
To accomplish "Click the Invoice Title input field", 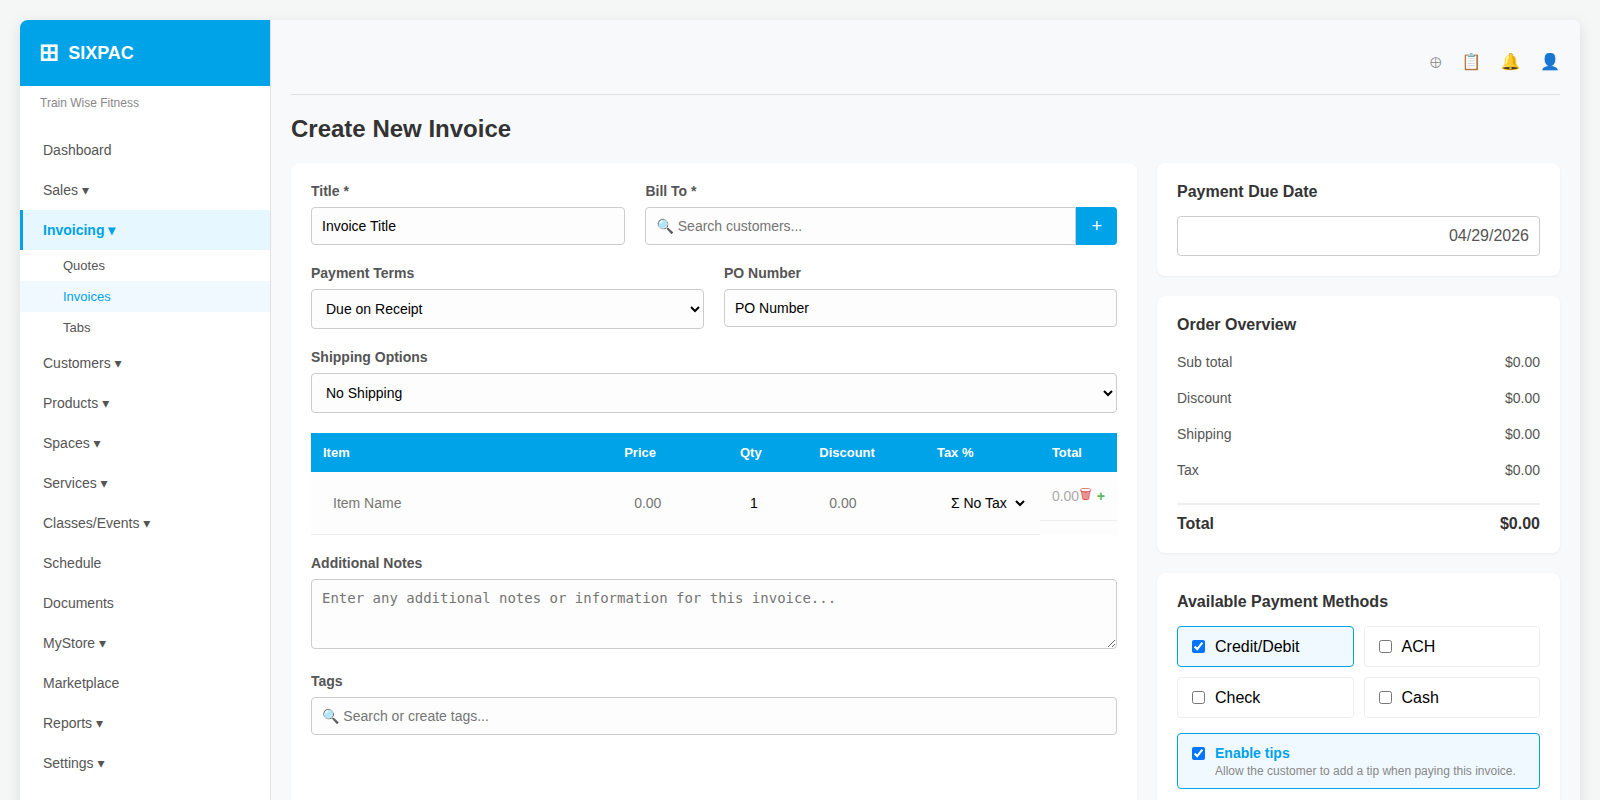I will (468, 226).
